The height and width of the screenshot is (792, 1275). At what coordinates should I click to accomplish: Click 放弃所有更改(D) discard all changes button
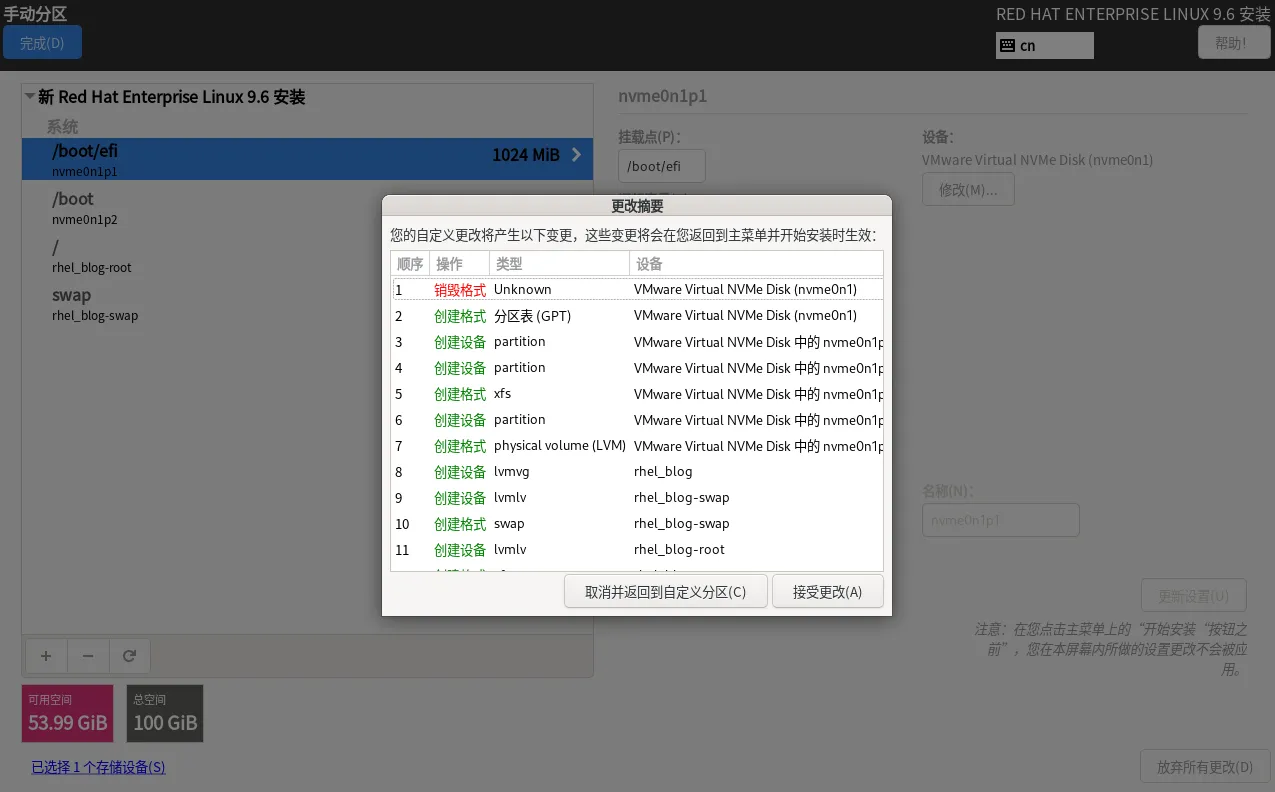pyautogui.click(x=1204, y=767)
